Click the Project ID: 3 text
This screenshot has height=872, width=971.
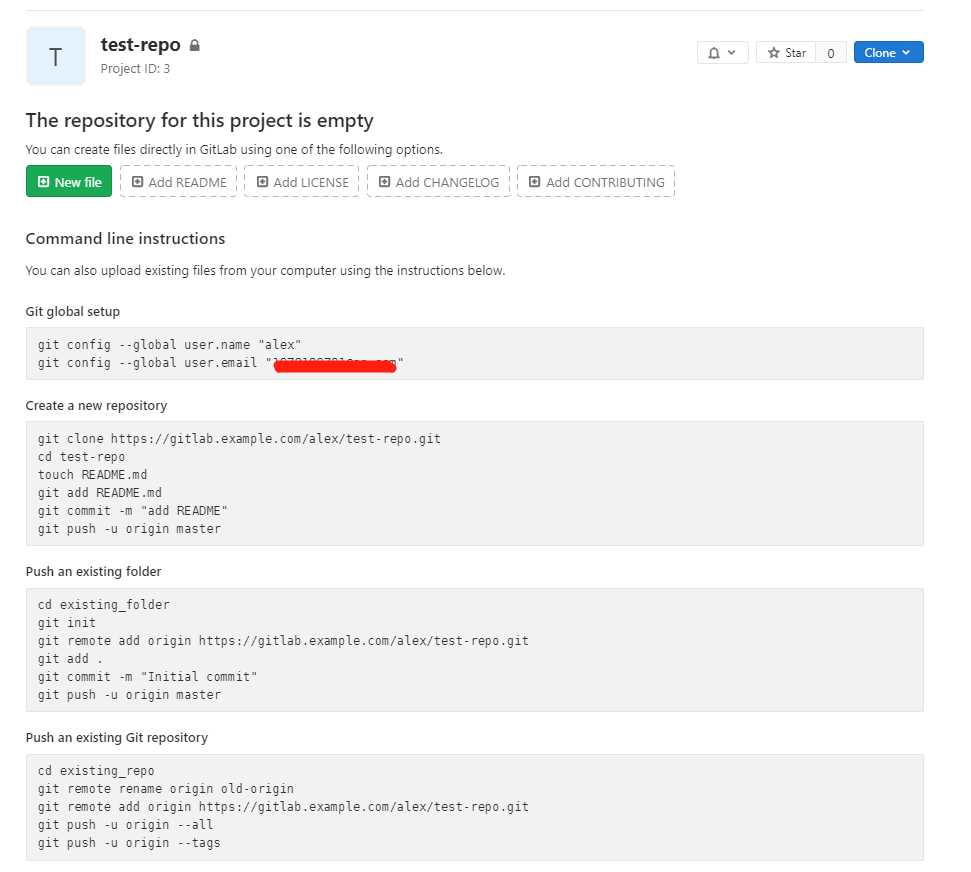click(135, 69)
